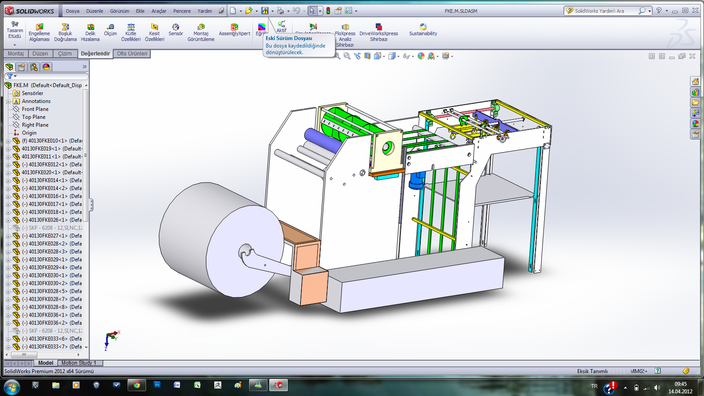The height and width of the screenshot is (396, 704).
Task: Select Right Plane in tree
Action: coord(35,125)
